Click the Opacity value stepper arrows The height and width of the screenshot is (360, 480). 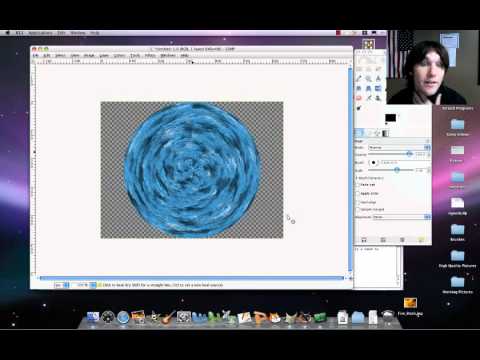tap(429, 154)
